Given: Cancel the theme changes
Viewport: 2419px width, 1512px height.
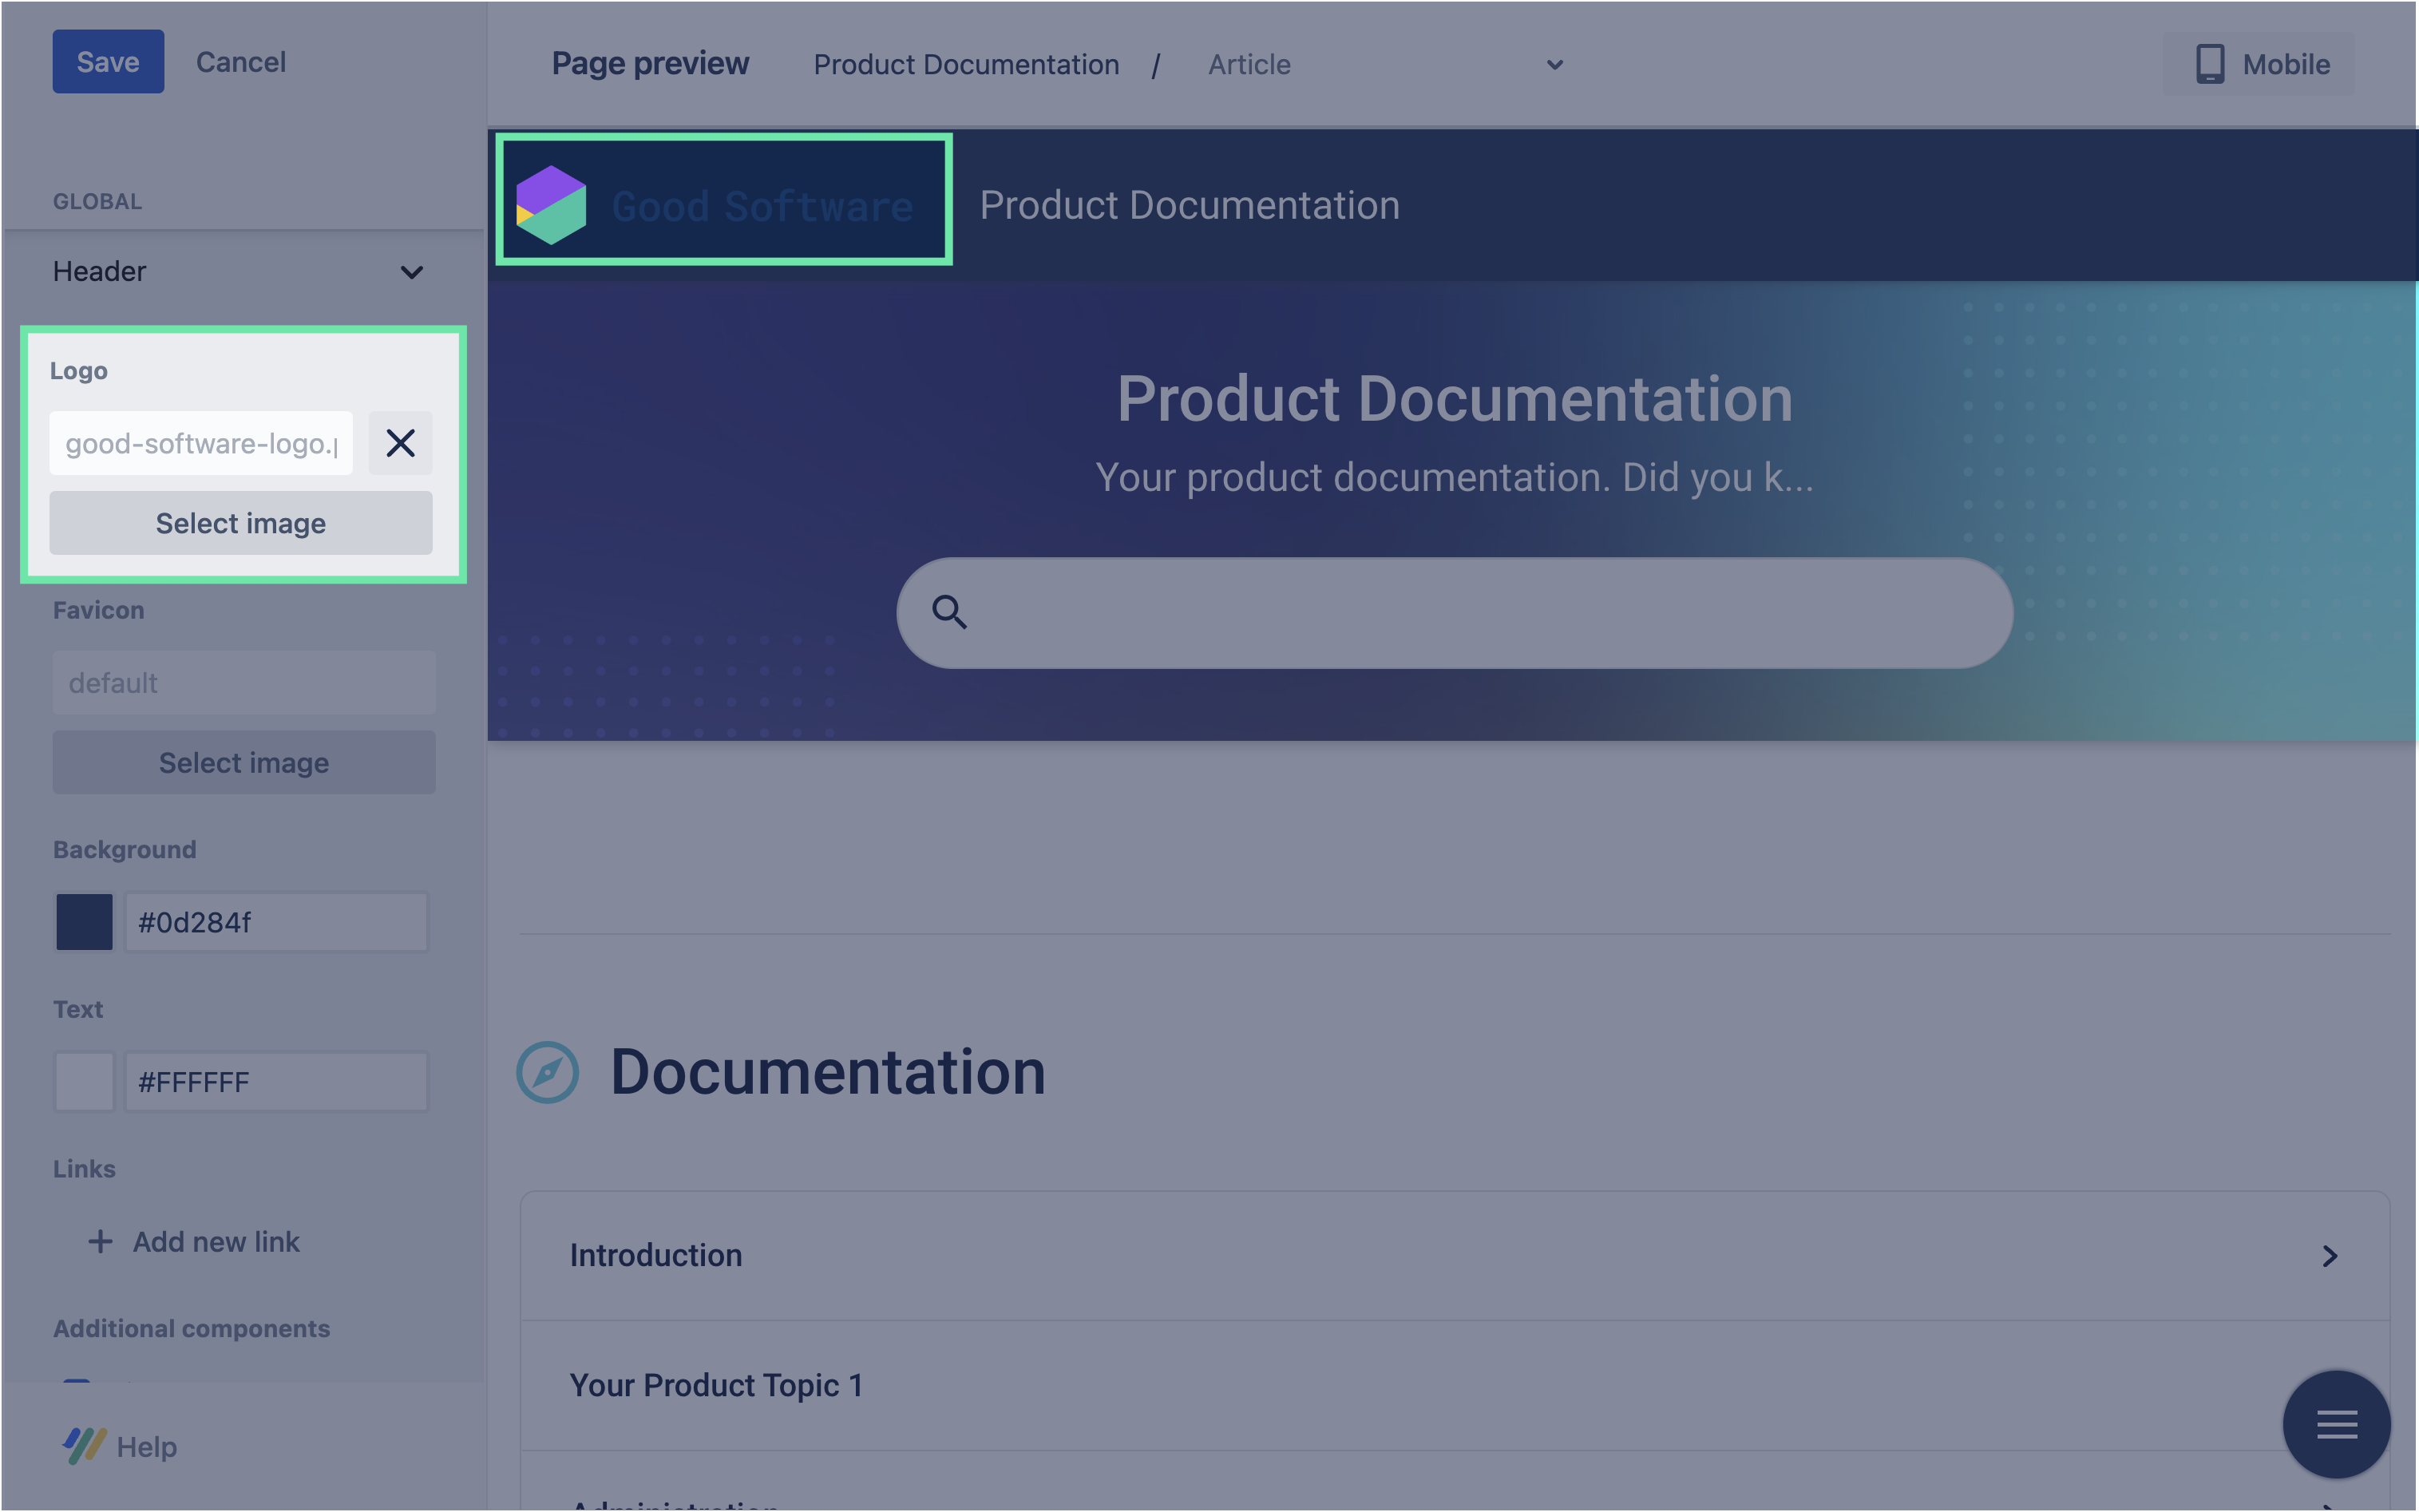Looking at the screenshot, I should tap(240, 62).
